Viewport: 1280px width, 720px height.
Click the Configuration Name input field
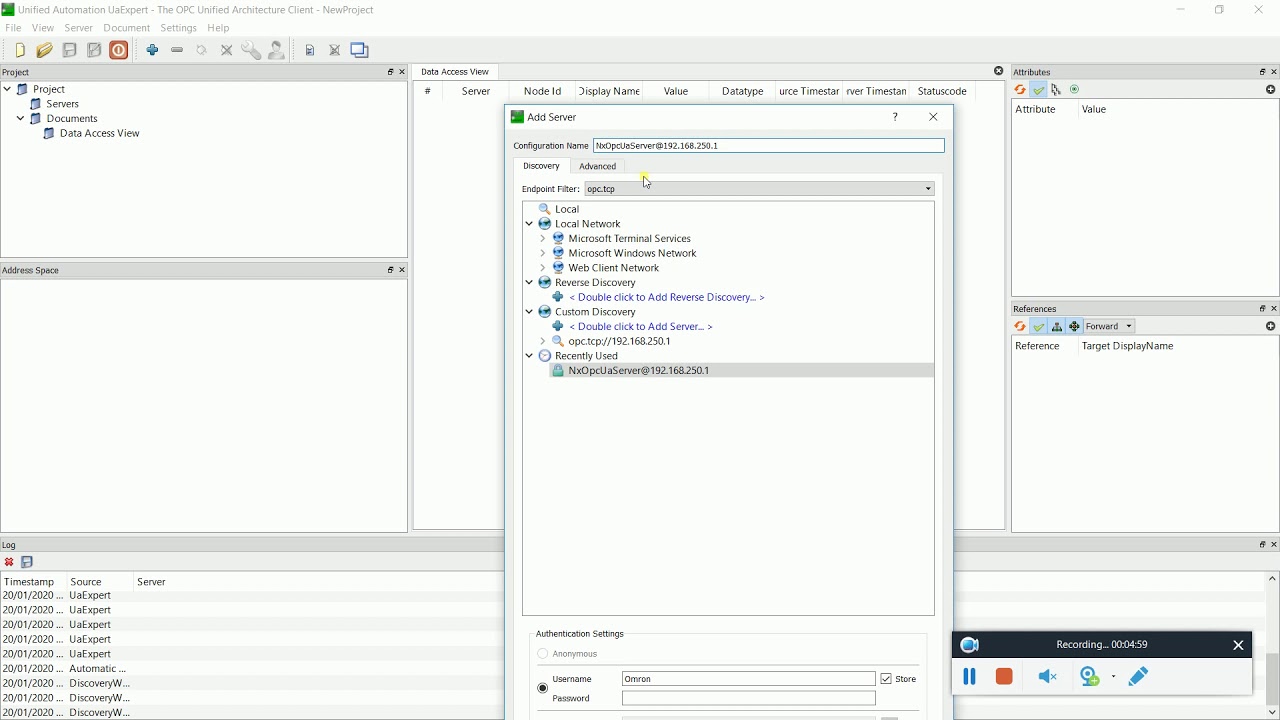click(x=769, y=146)
